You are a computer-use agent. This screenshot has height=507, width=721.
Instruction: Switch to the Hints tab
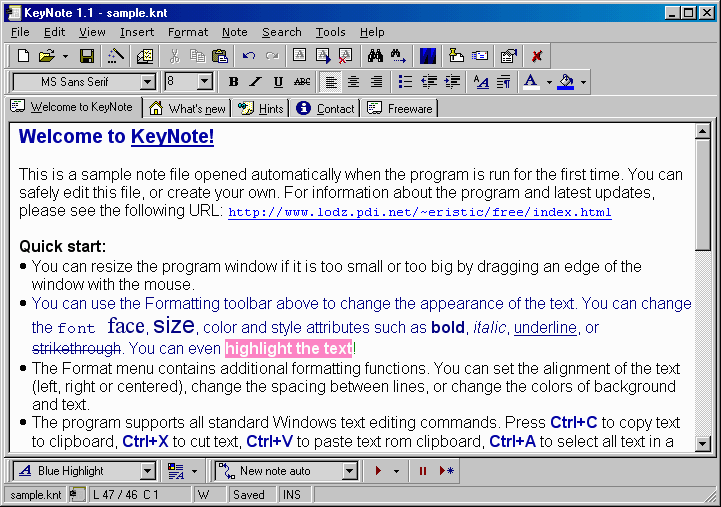261,108
